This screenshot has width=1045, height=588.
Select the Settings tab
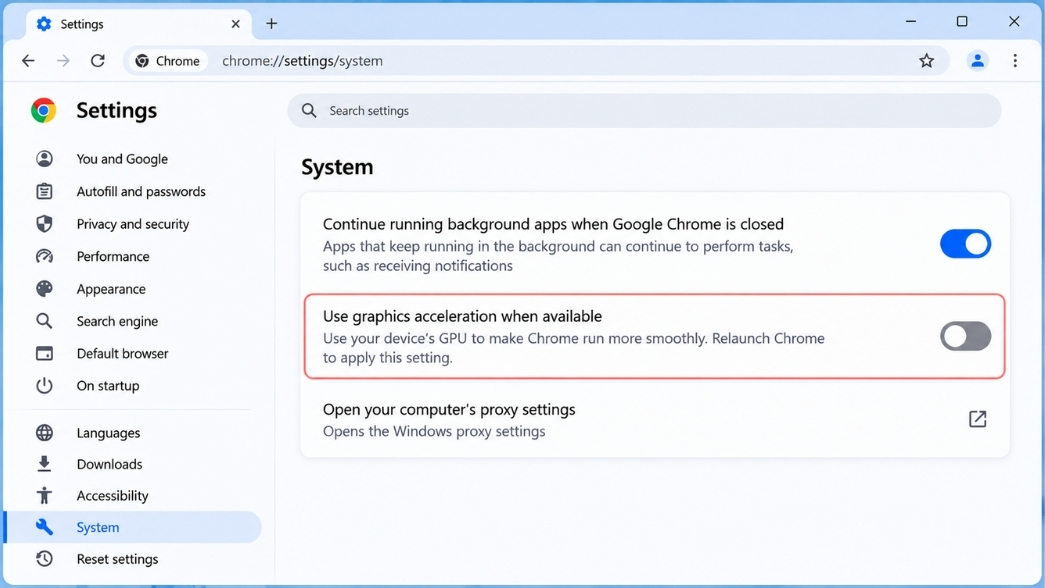tap(139, 24)
